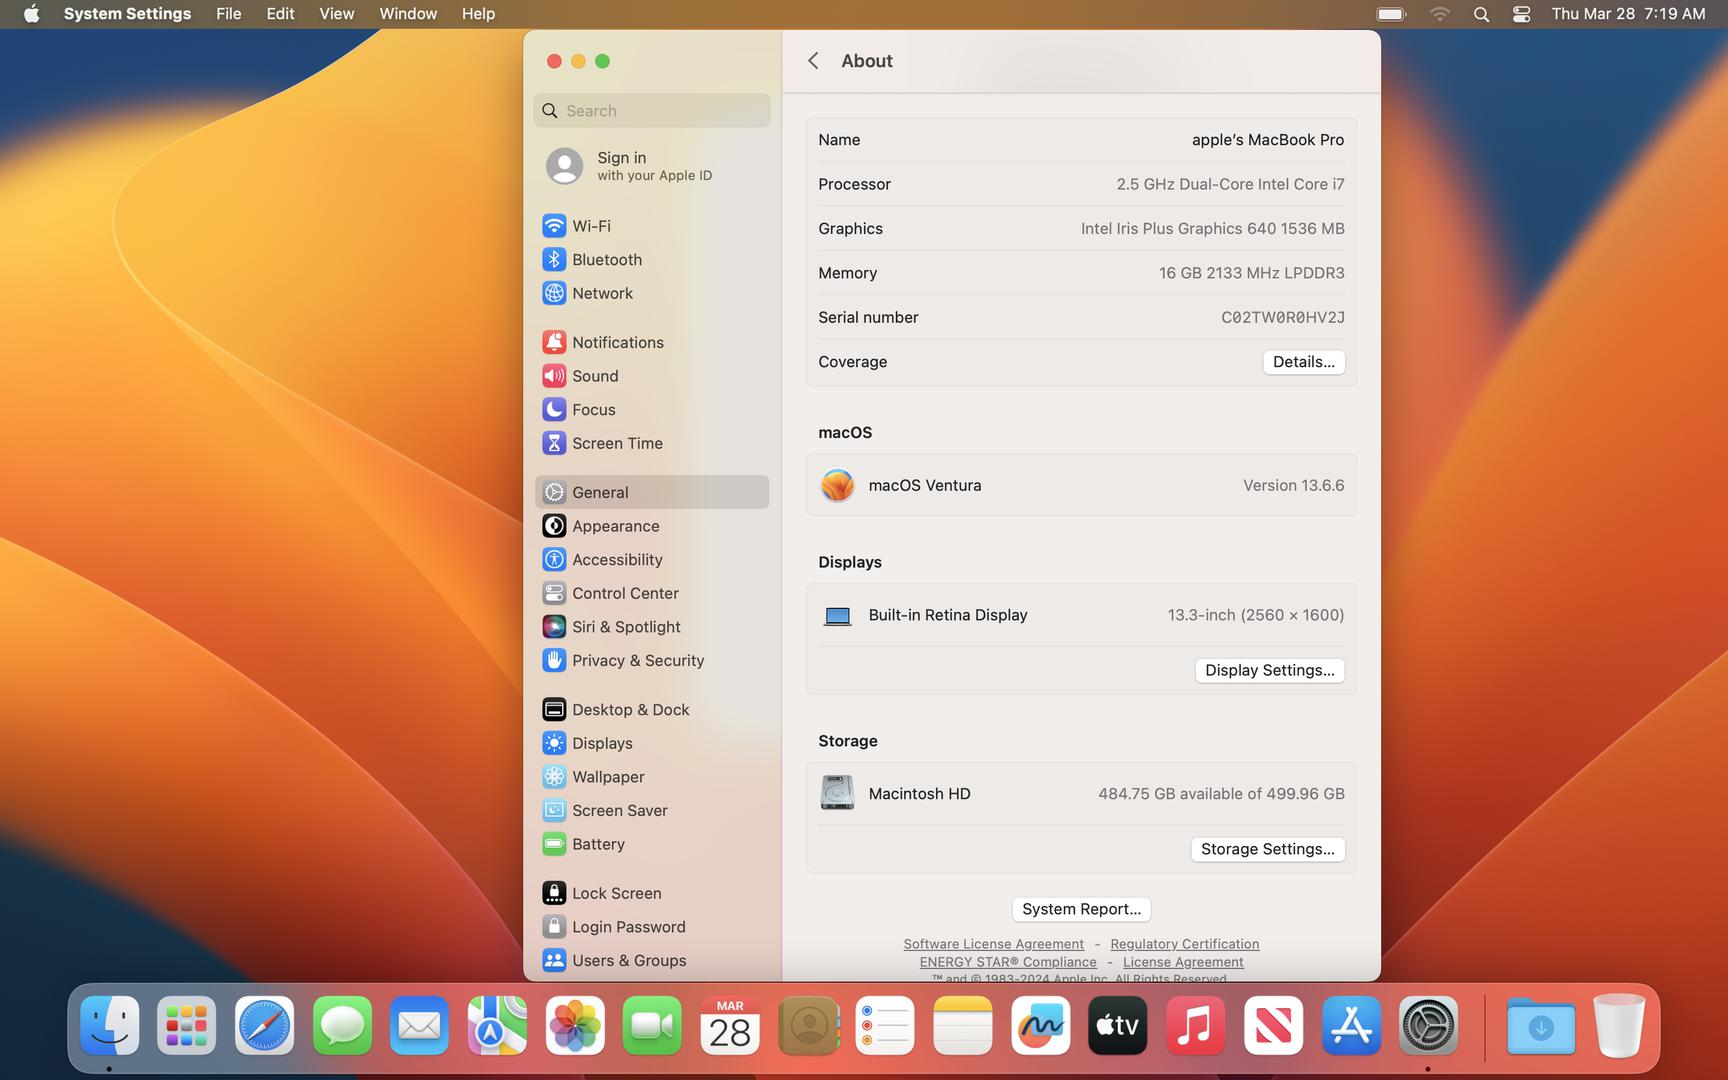Open Users & Groups settings
Screen dimensions: 1728x1080
652,960
